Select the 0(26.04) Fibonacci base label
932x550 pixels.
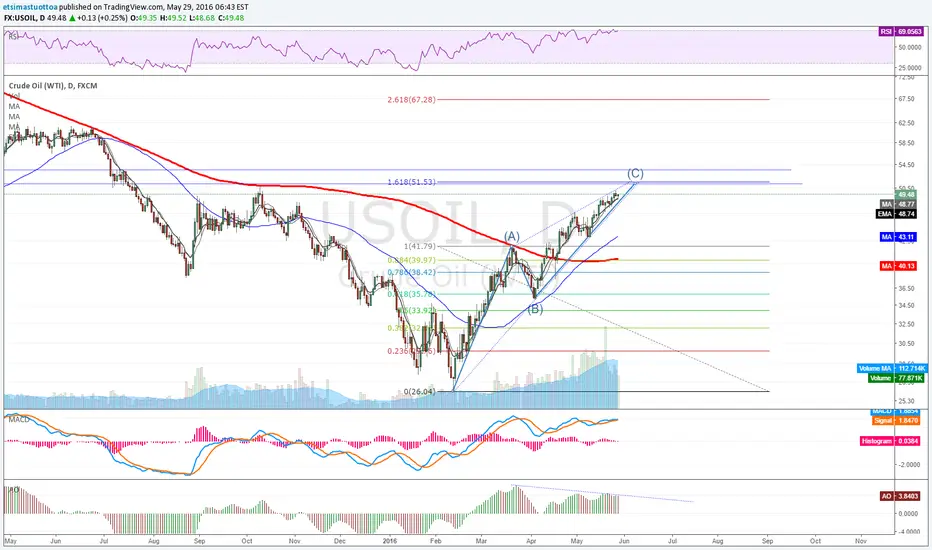420,392
